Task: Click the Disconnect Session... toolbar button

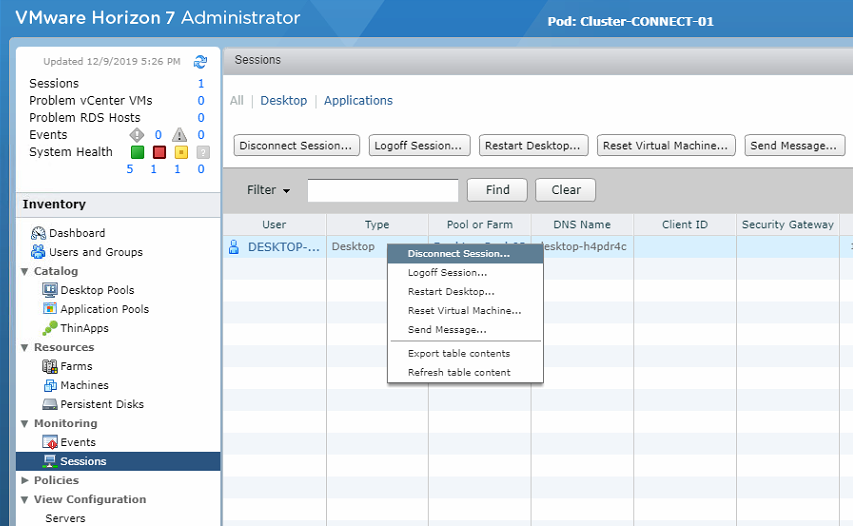Action: (x=296, y=146)
